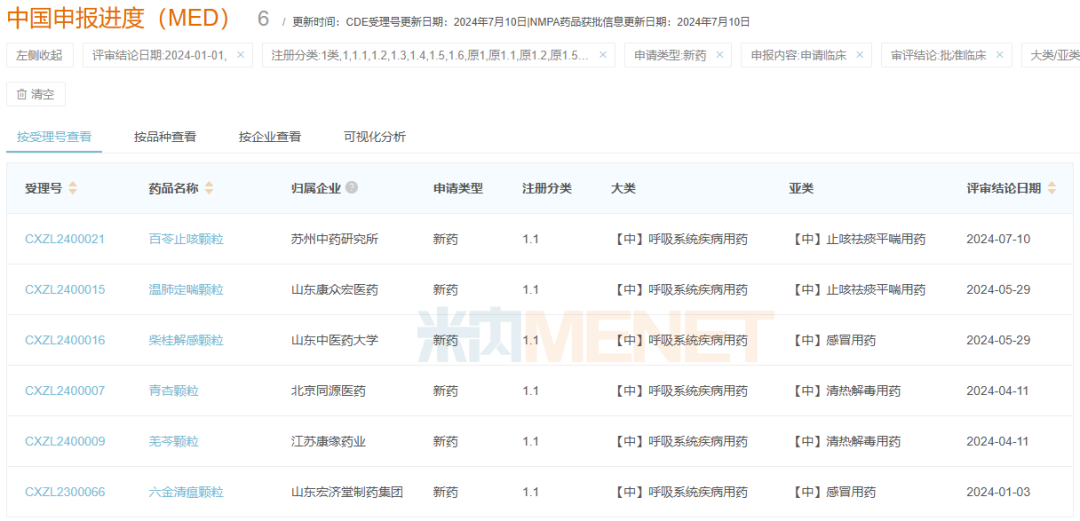Click 【中】止咳祛痰平喘用药 in 百苓止咳颗粒 row
The height and width of the screenshot is (521, 1080).
pos(858,239)
